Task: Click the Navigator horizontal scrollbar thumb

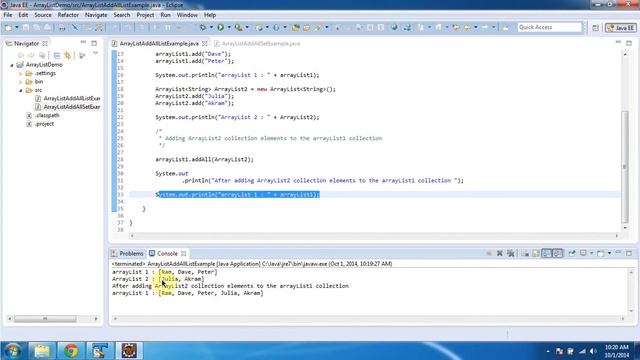Action: 45,319
